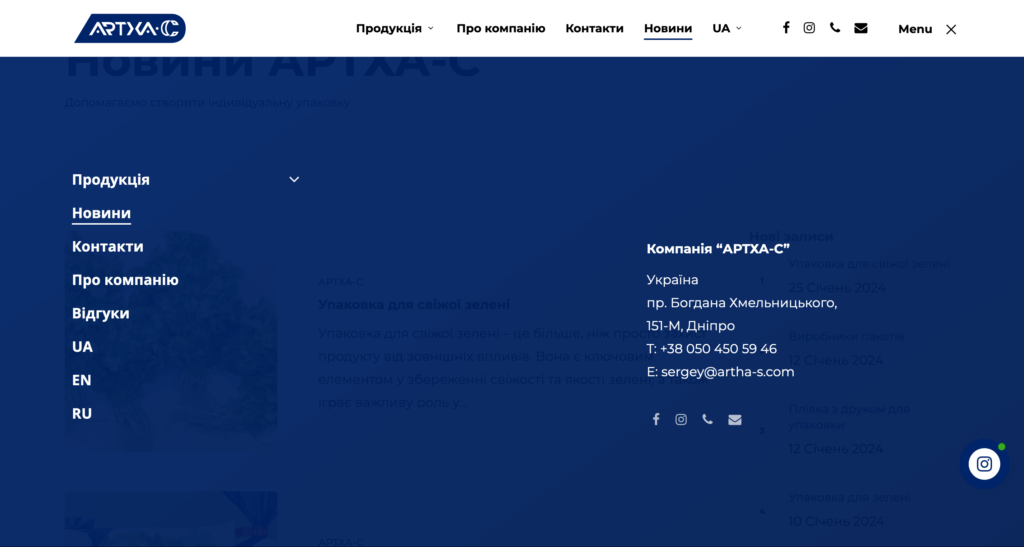The width and height of the screenshot is (1024, 547).
Task: Select Новини in overlay menu
Action: [x=101, y=213]
